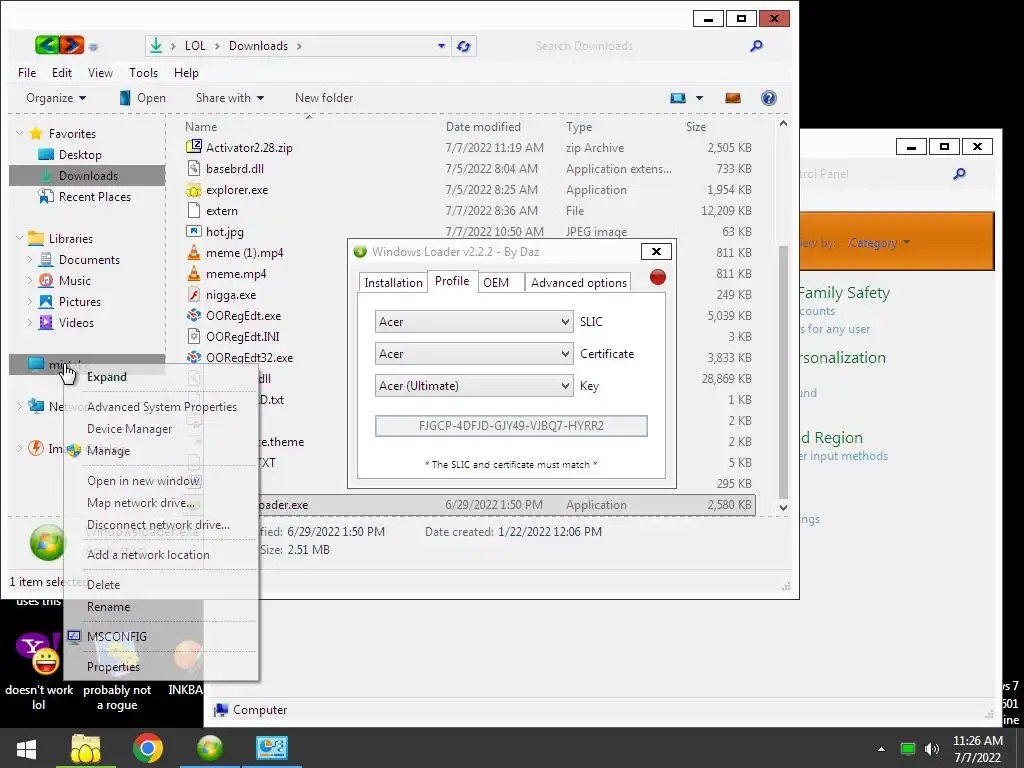This screenshot has height=768, width=1024.
Task: Select the OORegEdt.INI file icon
Action: [193, 336]
